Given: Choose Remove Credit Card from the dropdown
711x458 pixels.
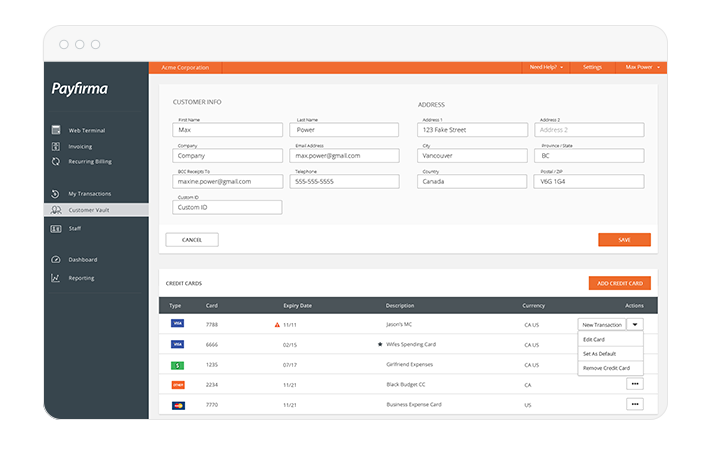Looking at the screenshot, I should click(x=610, y=368).
